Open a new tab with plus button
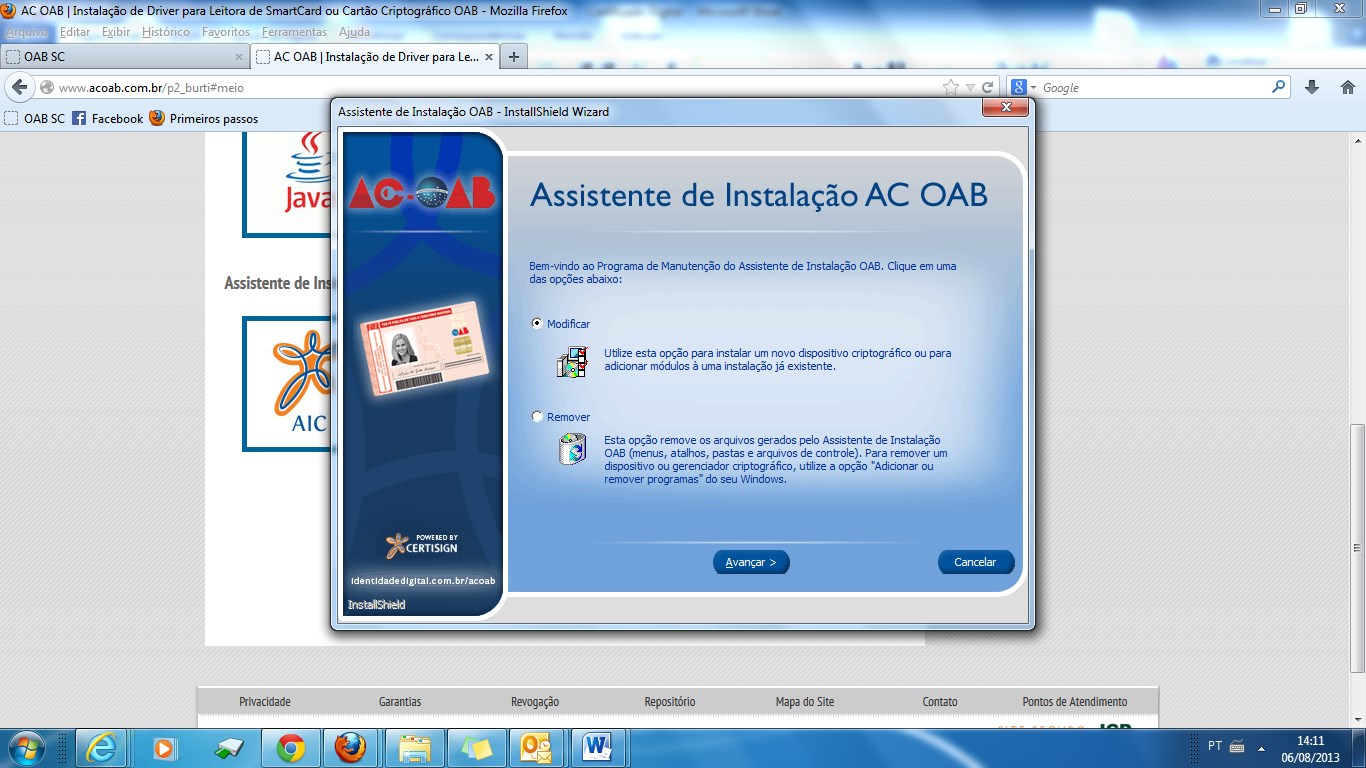Screen dimensions: 1366x768 [513, 57]
